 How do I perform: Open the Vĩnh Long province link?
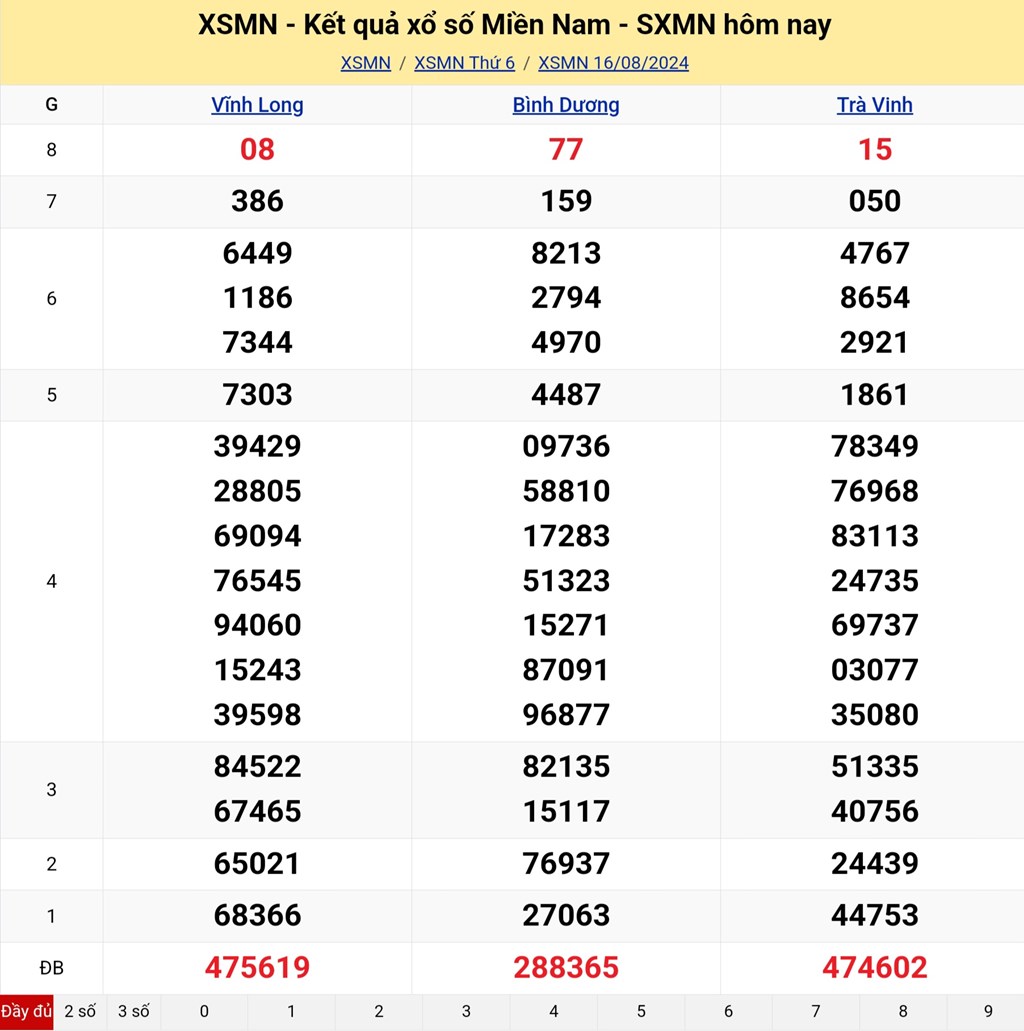257,105
